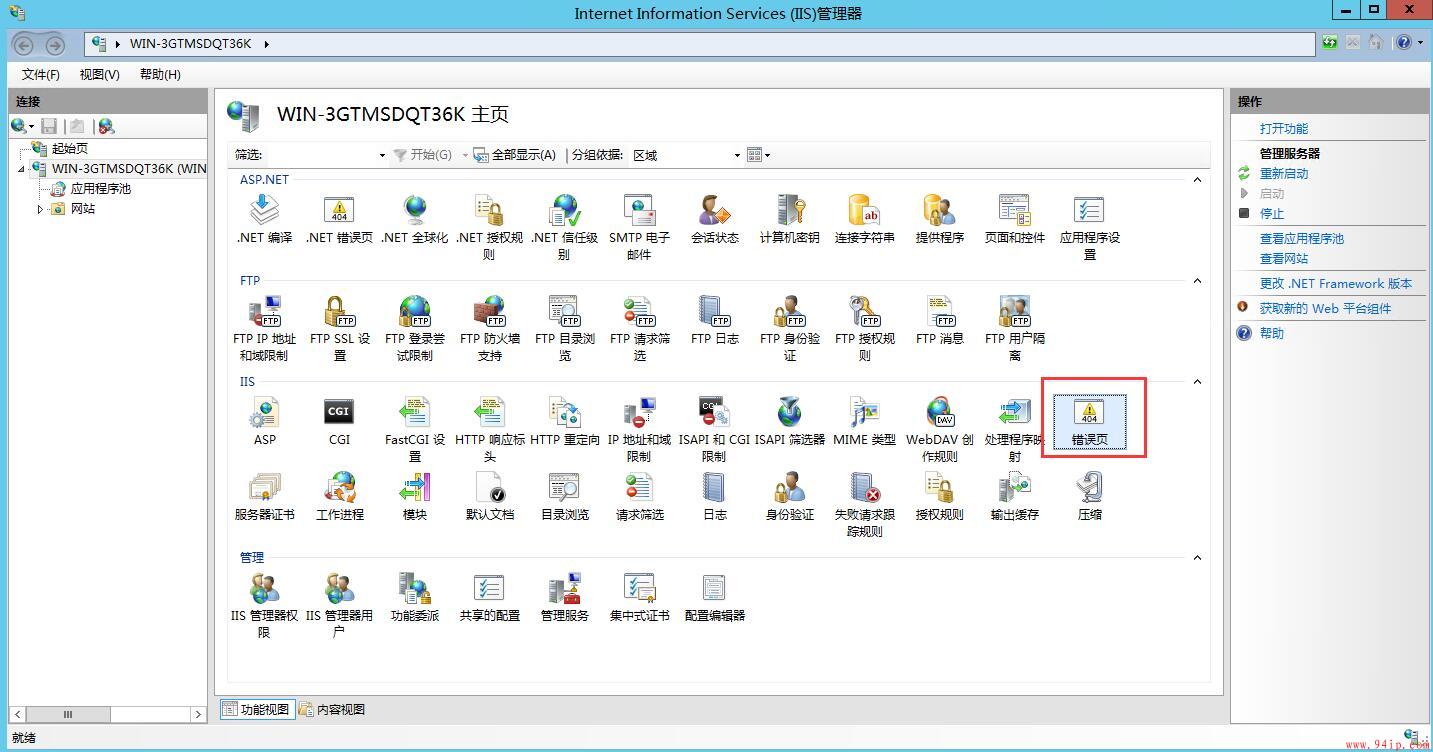This screenshot has height=752, width=1433.
Task: Open 连接字符串 feature
Action: [864, 219]
